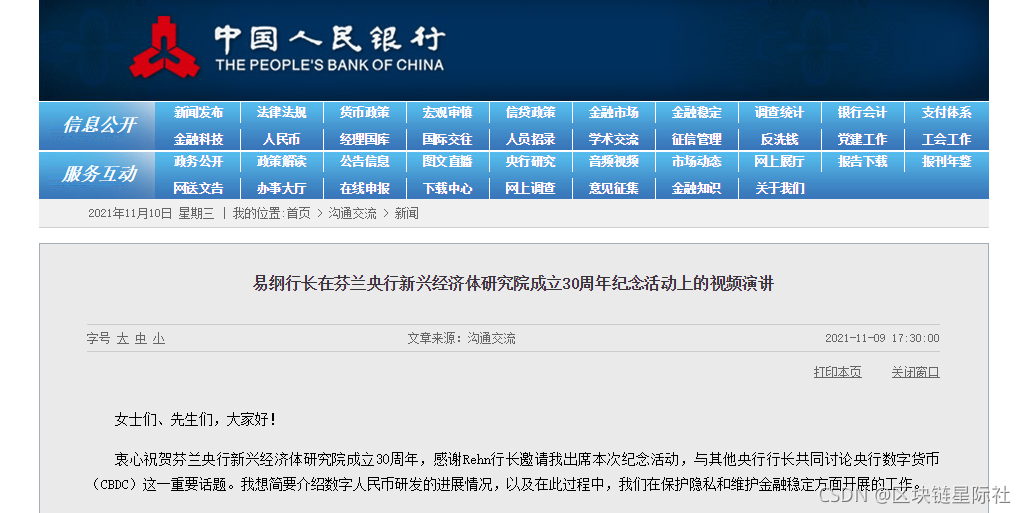Click the article title about 易纲行长
1026x513 pixels.
(514, 284)
